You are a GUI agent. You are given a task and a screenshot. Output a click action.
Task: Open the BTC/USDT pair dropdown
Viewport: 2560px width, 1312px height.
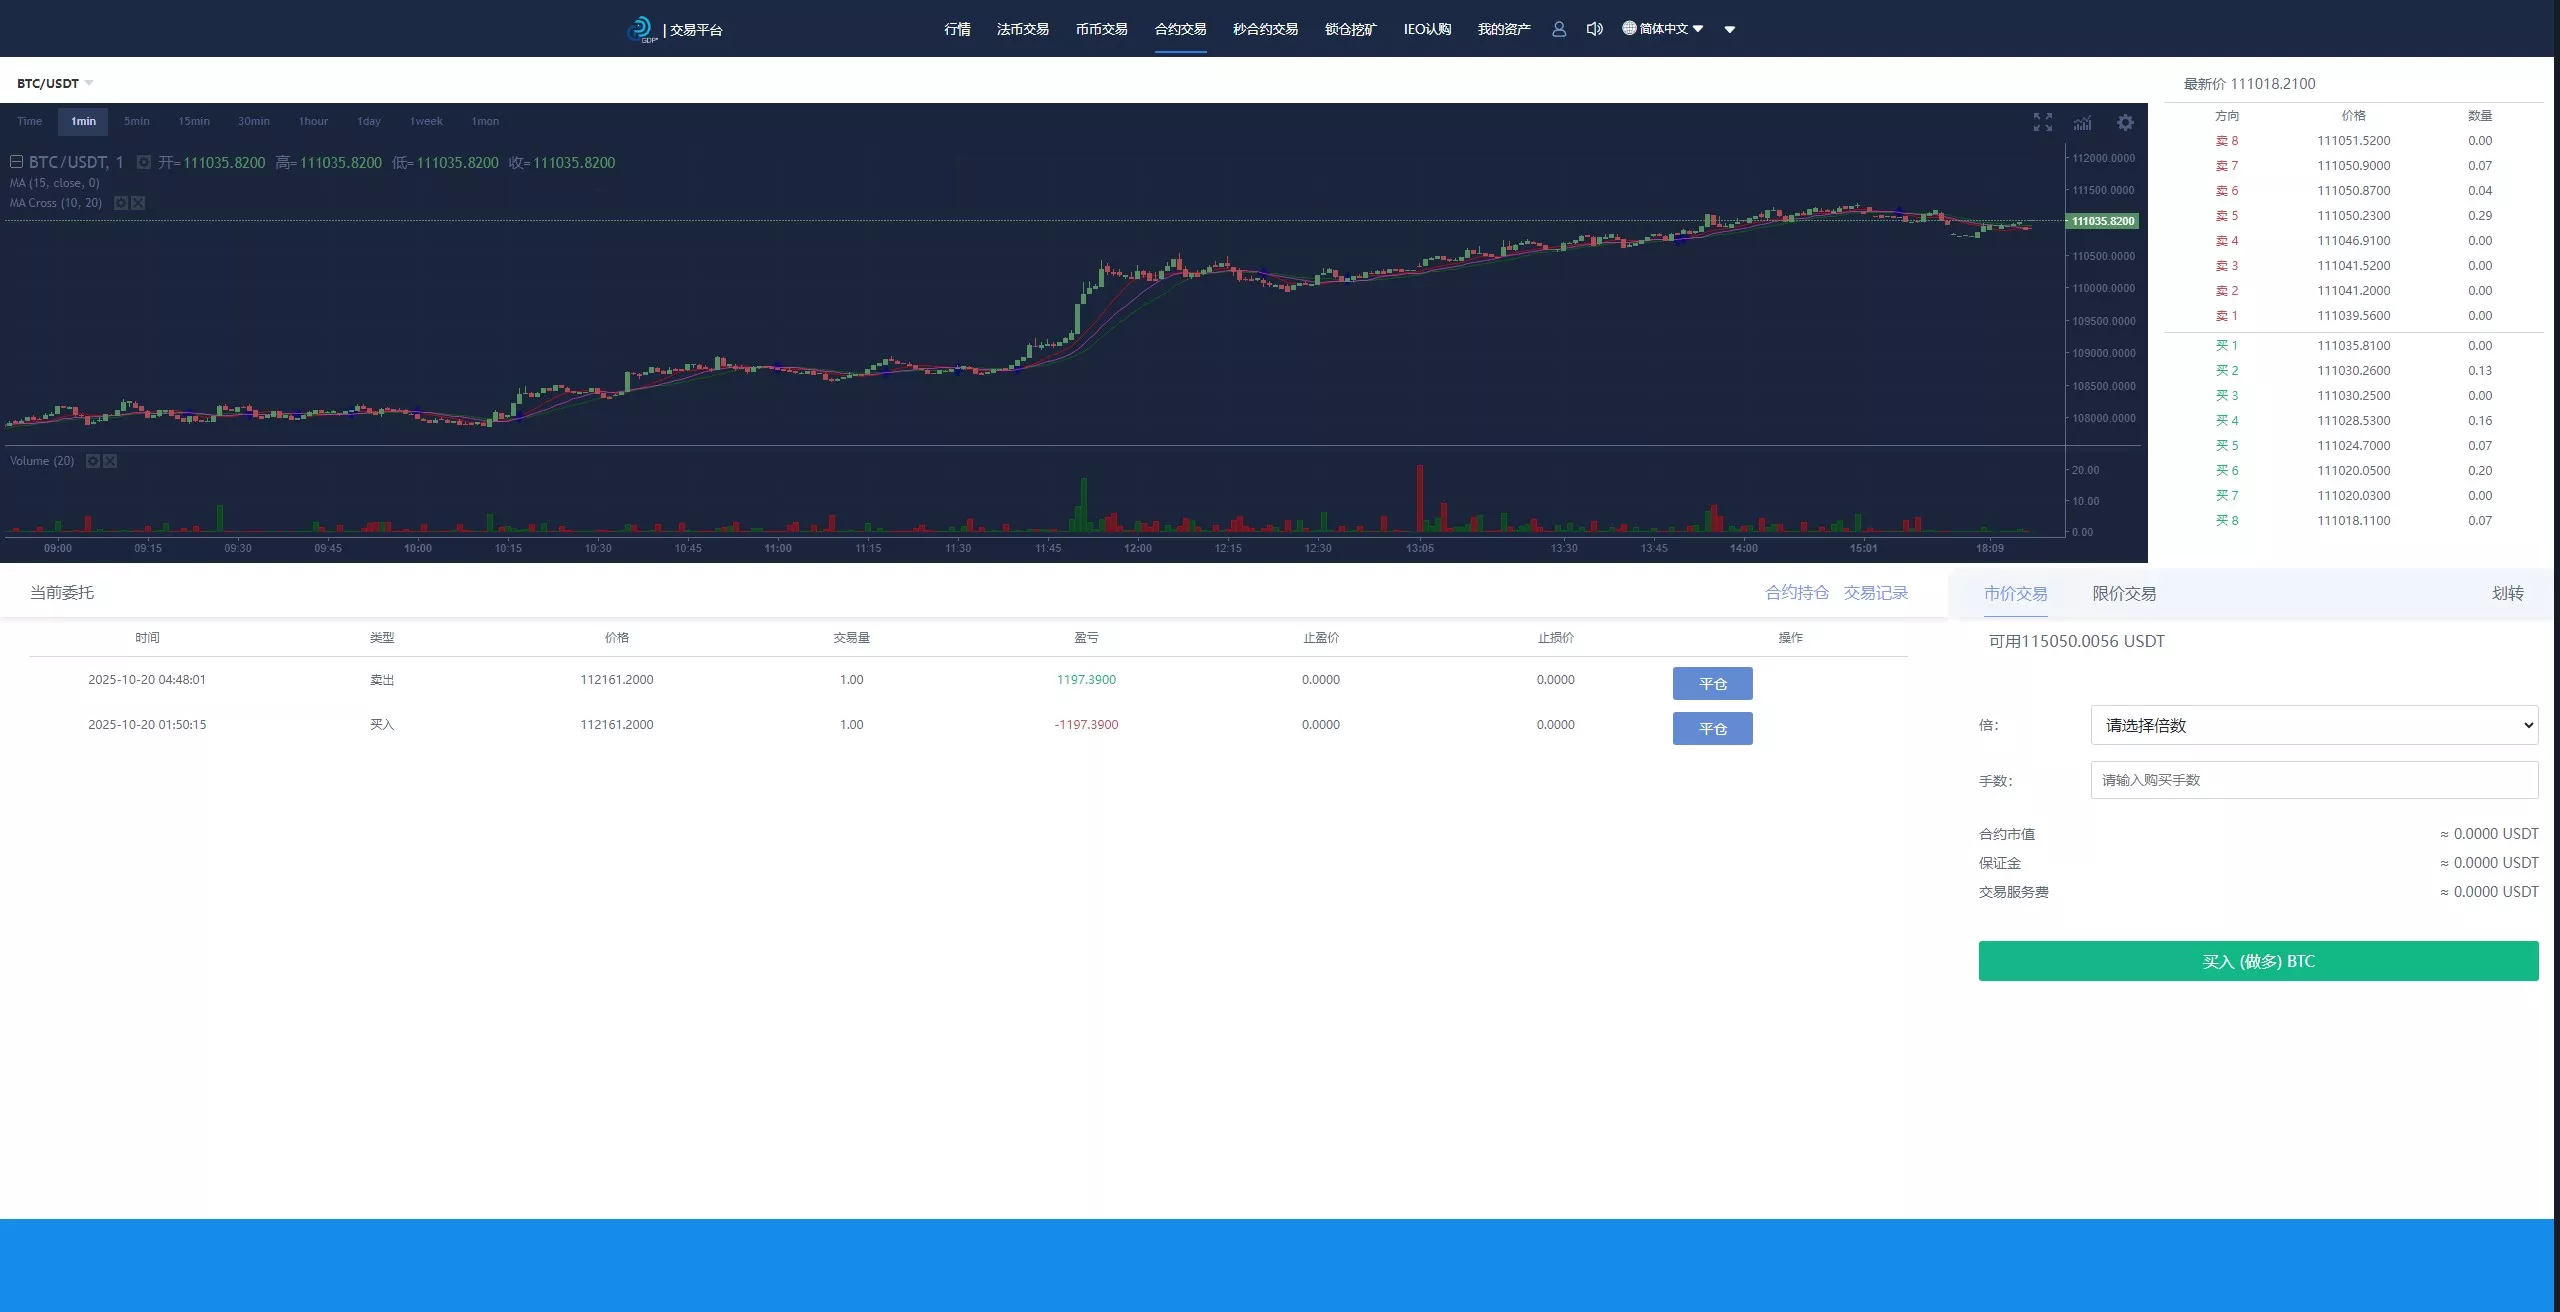(x=55, y=83)
